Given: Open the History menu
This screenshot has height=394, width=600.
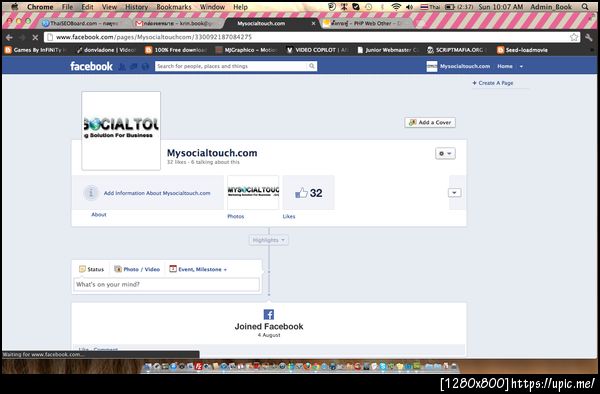Looking at the screenshot, I should pos(136,7).
